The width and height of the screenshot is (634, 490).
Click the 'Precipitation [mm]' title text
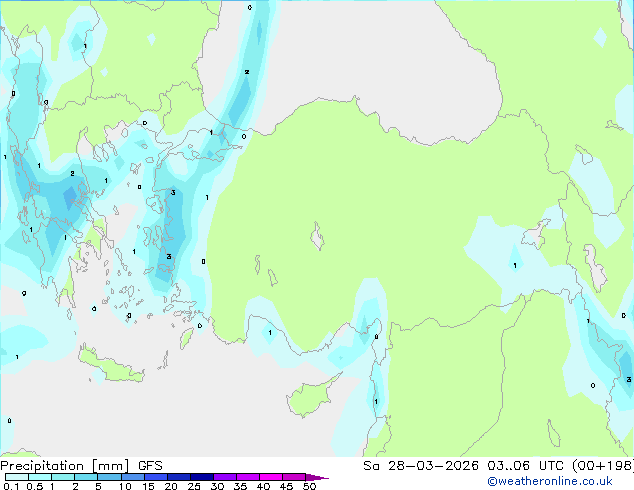click(x=65, y=466)
